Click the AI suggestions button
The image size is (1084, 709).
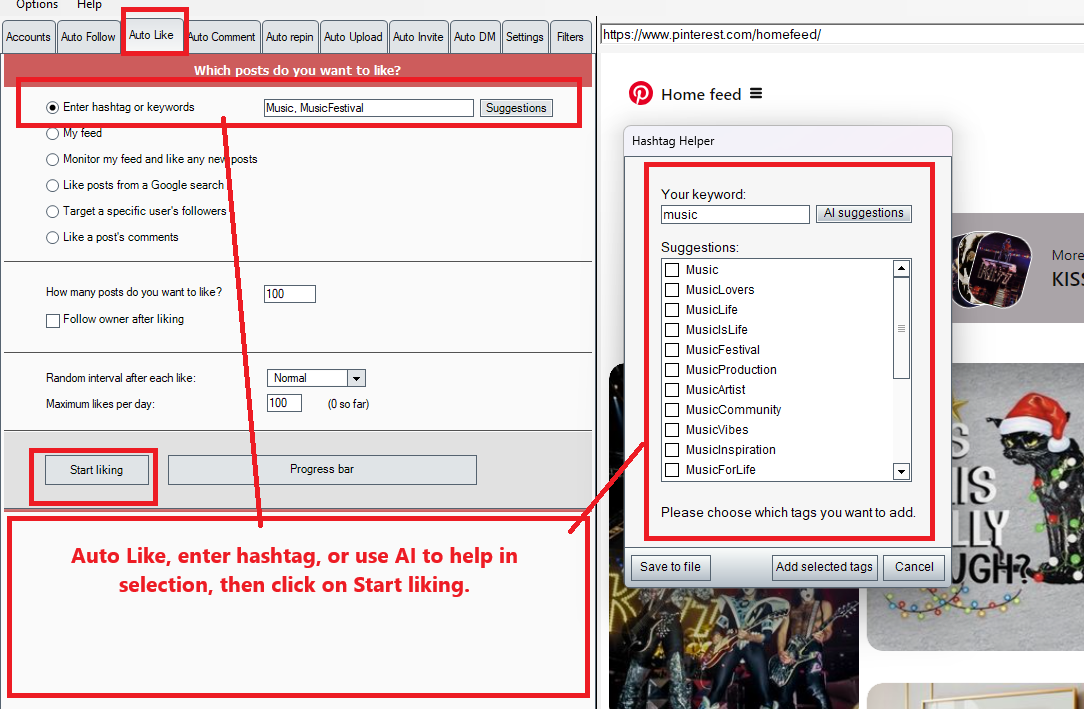tap(863, 213)
